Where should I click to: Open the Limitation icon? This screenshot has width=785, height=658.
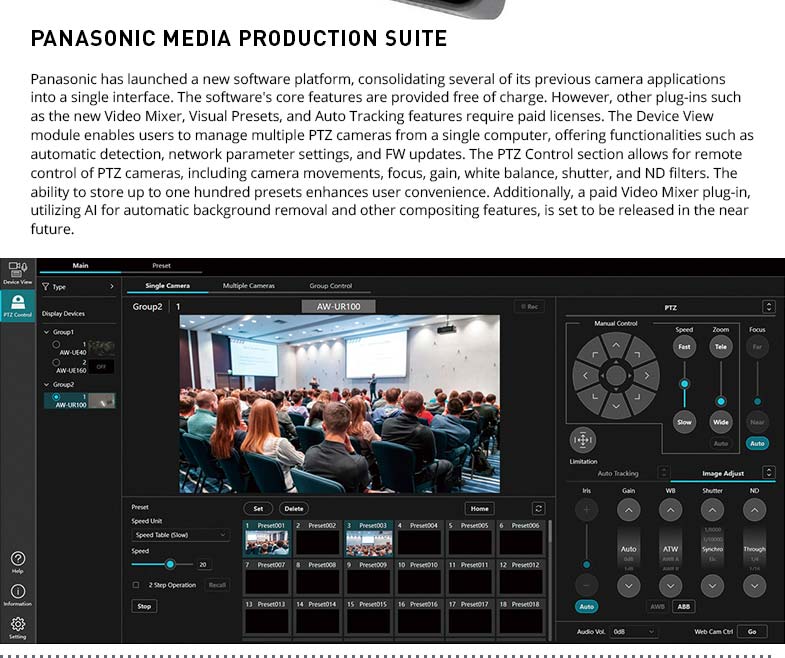point(582,440)
